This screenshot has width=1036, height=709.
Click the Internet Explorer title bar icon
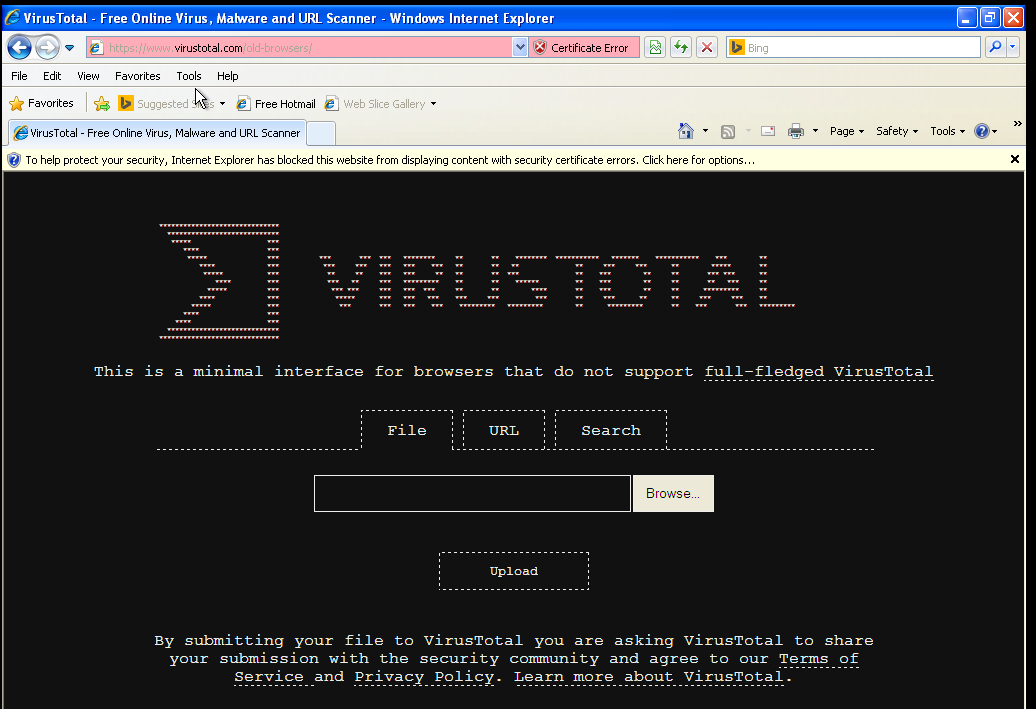pos(13,17)
